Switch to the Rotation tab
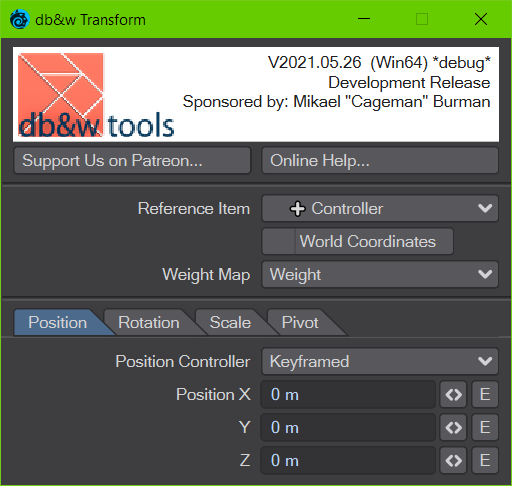 pos(149,322)
